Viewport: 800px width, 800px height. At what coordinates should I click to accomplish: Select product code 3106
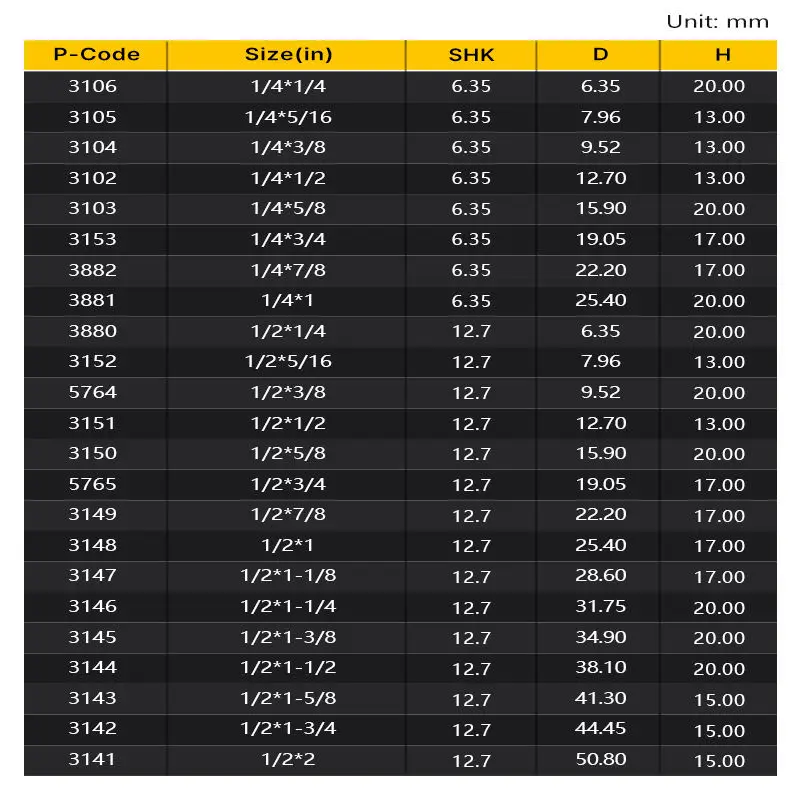(93, 86)
